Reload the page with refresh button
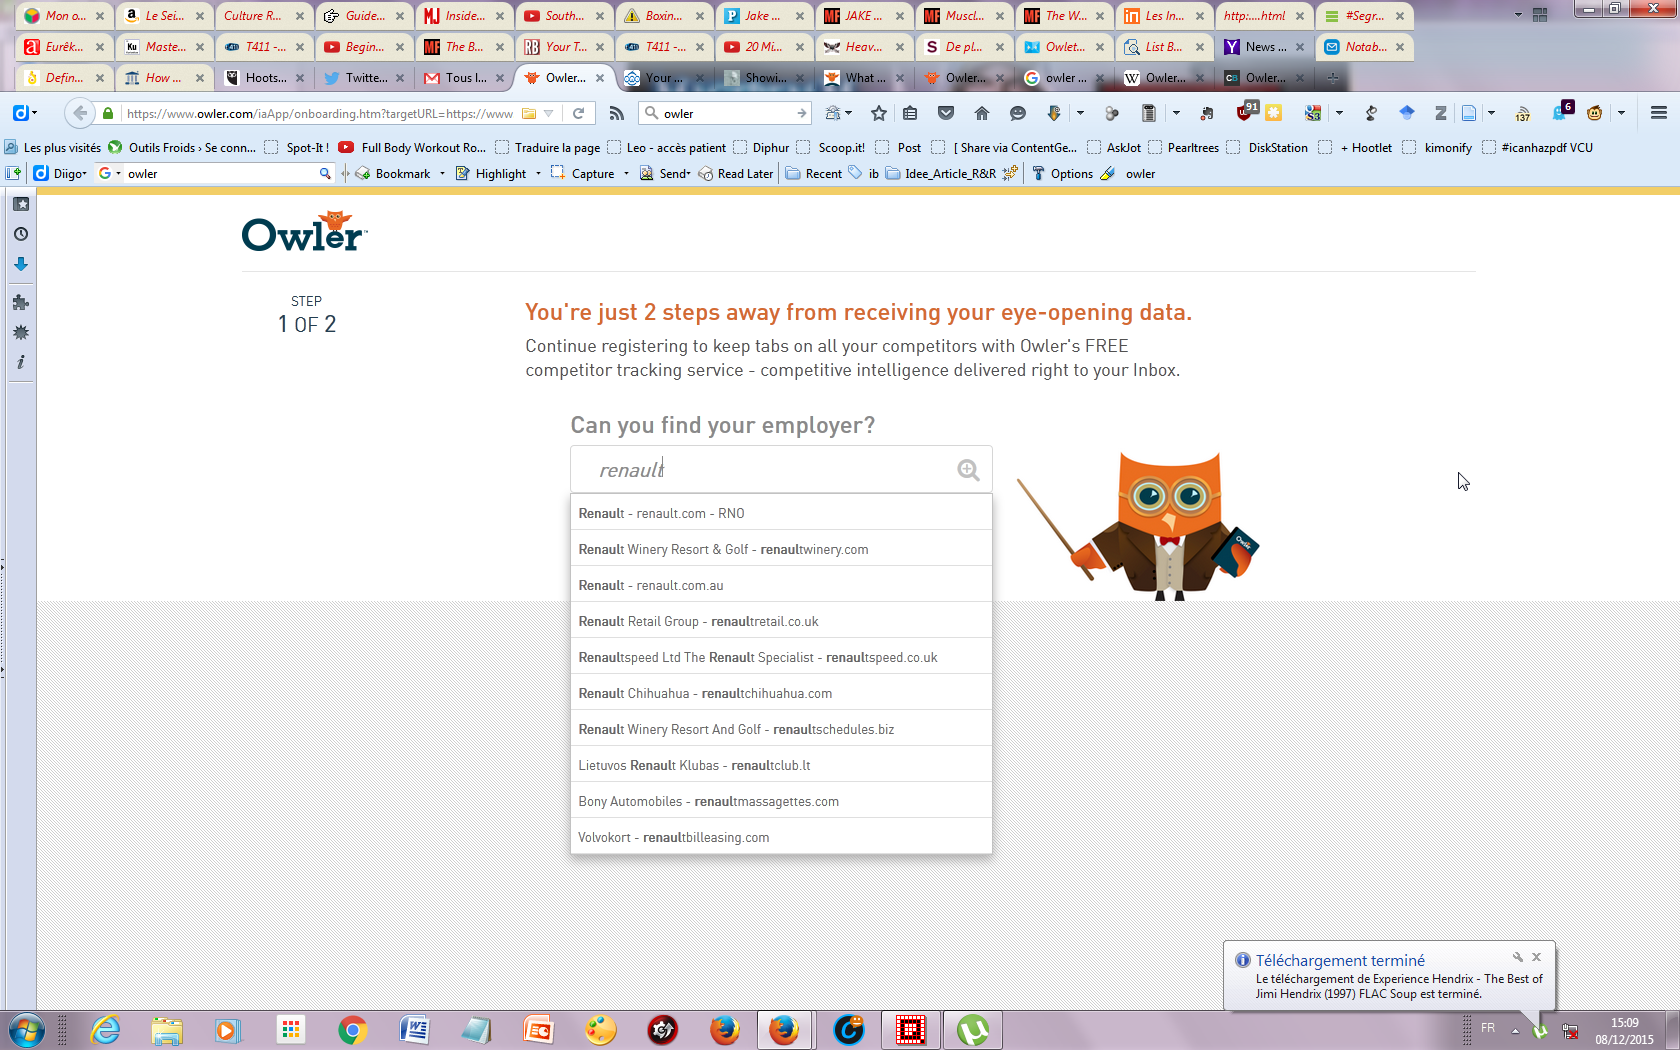Screen dimensions: 1680x1050 pyautogui.click(x=578, y=113)
